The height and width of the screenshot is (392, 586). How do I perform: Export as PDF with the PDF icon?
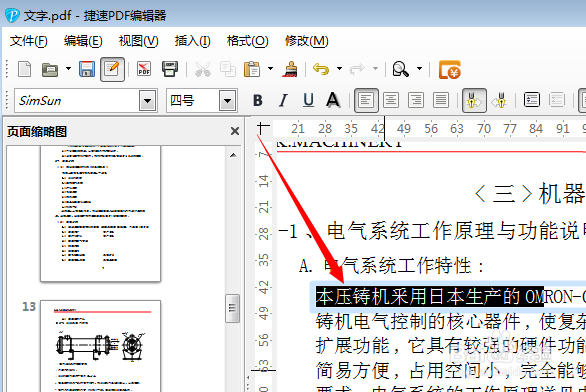click(x=144, y=69)
